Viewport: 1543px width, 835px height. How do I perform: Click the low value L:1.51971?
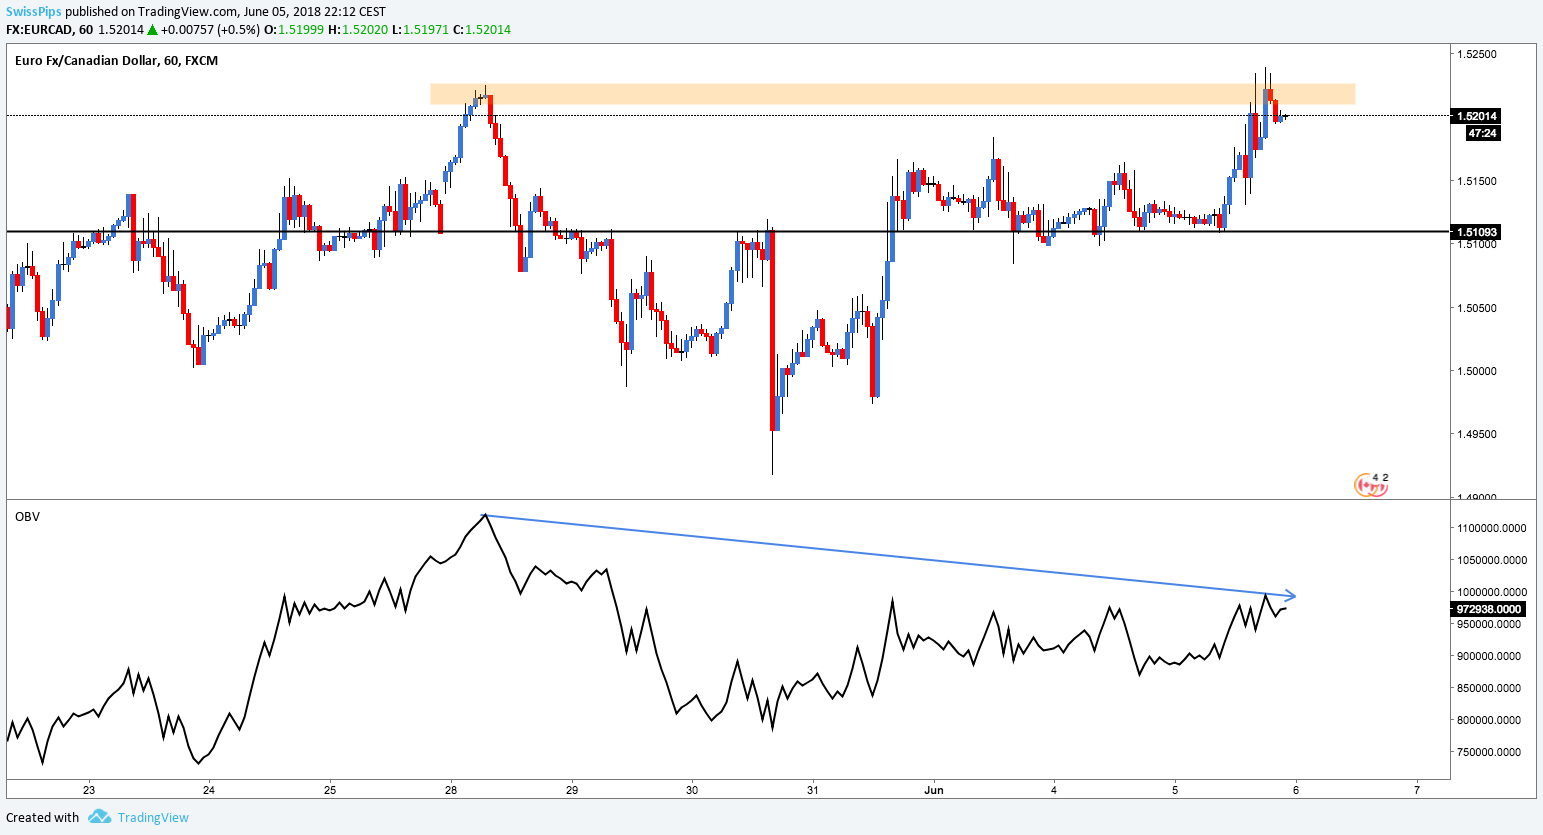coord(420,30)
